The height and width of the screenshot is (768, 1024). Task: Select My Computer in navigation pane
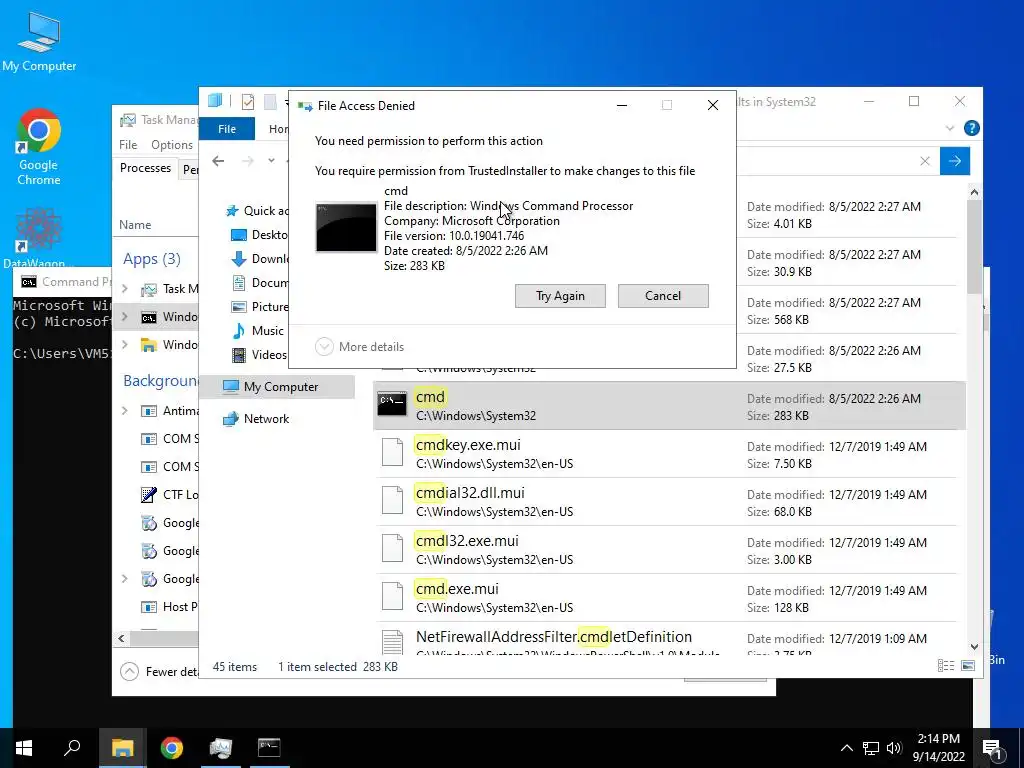[x=278, y=387]
